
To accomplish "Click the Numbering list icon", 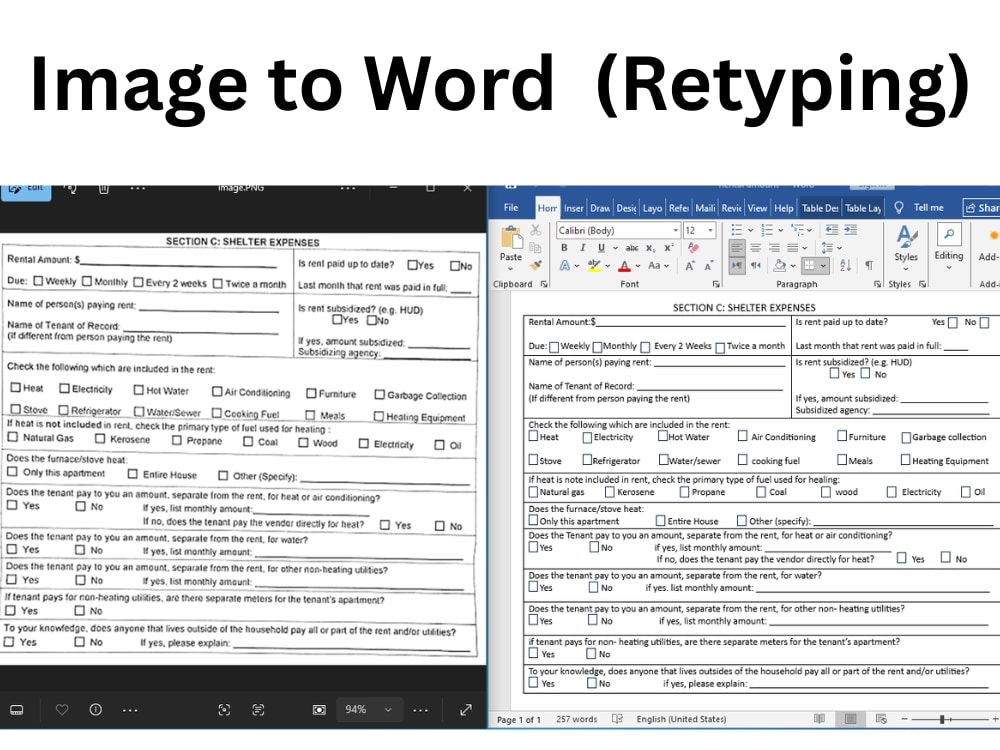I will pyautogui.click(x=767, y=230).
